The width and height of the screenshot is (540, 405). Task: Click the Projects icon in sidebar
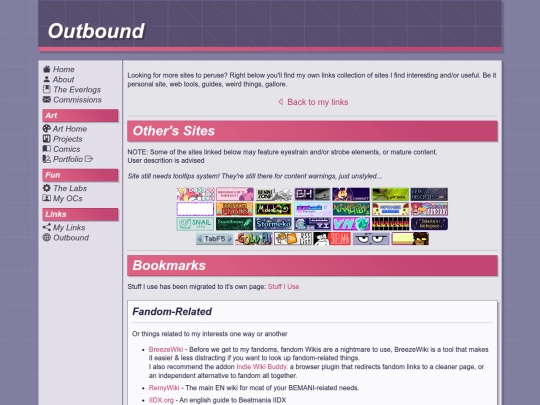46,139
